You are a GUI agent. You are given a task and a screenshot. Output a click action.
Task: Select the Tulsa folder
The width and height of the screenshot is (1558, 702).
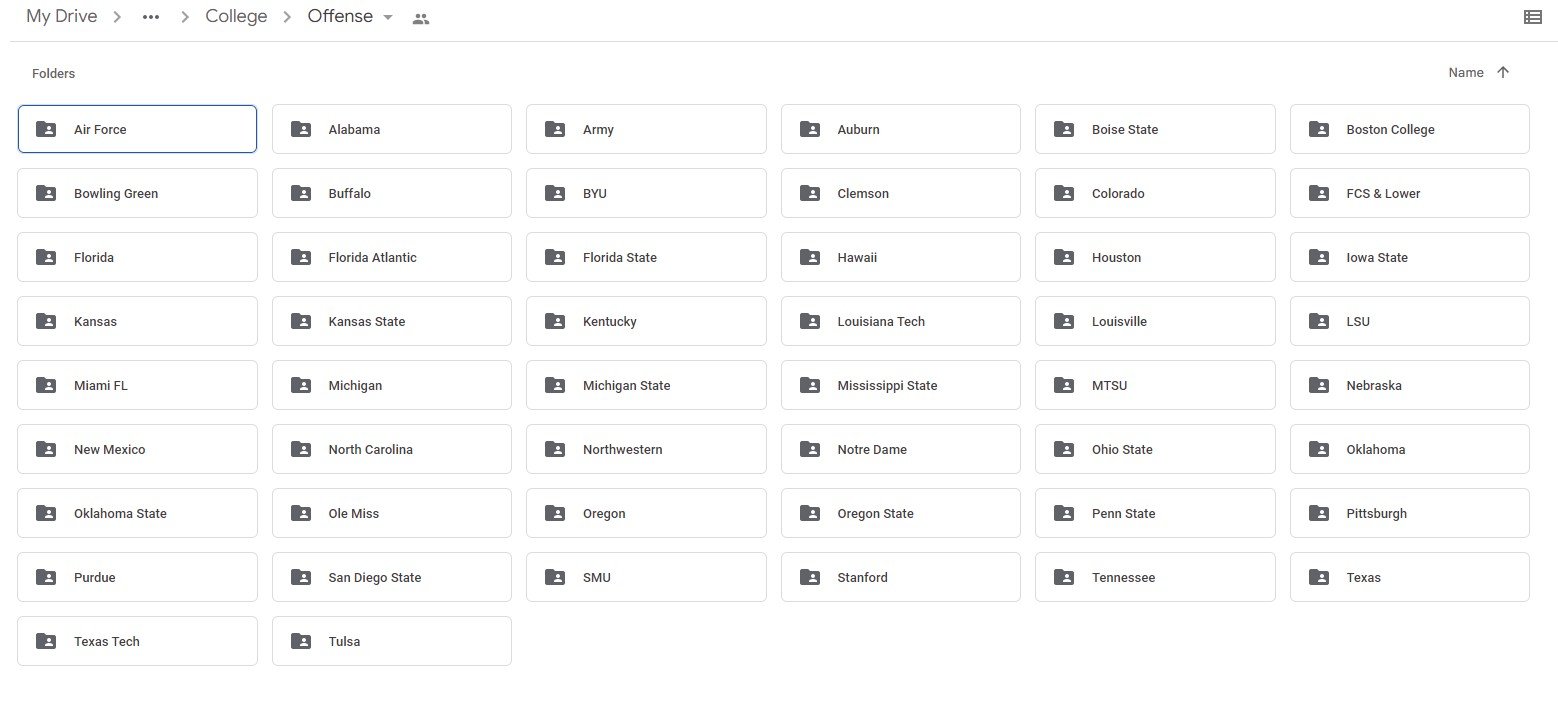click(x=391, y=641)
